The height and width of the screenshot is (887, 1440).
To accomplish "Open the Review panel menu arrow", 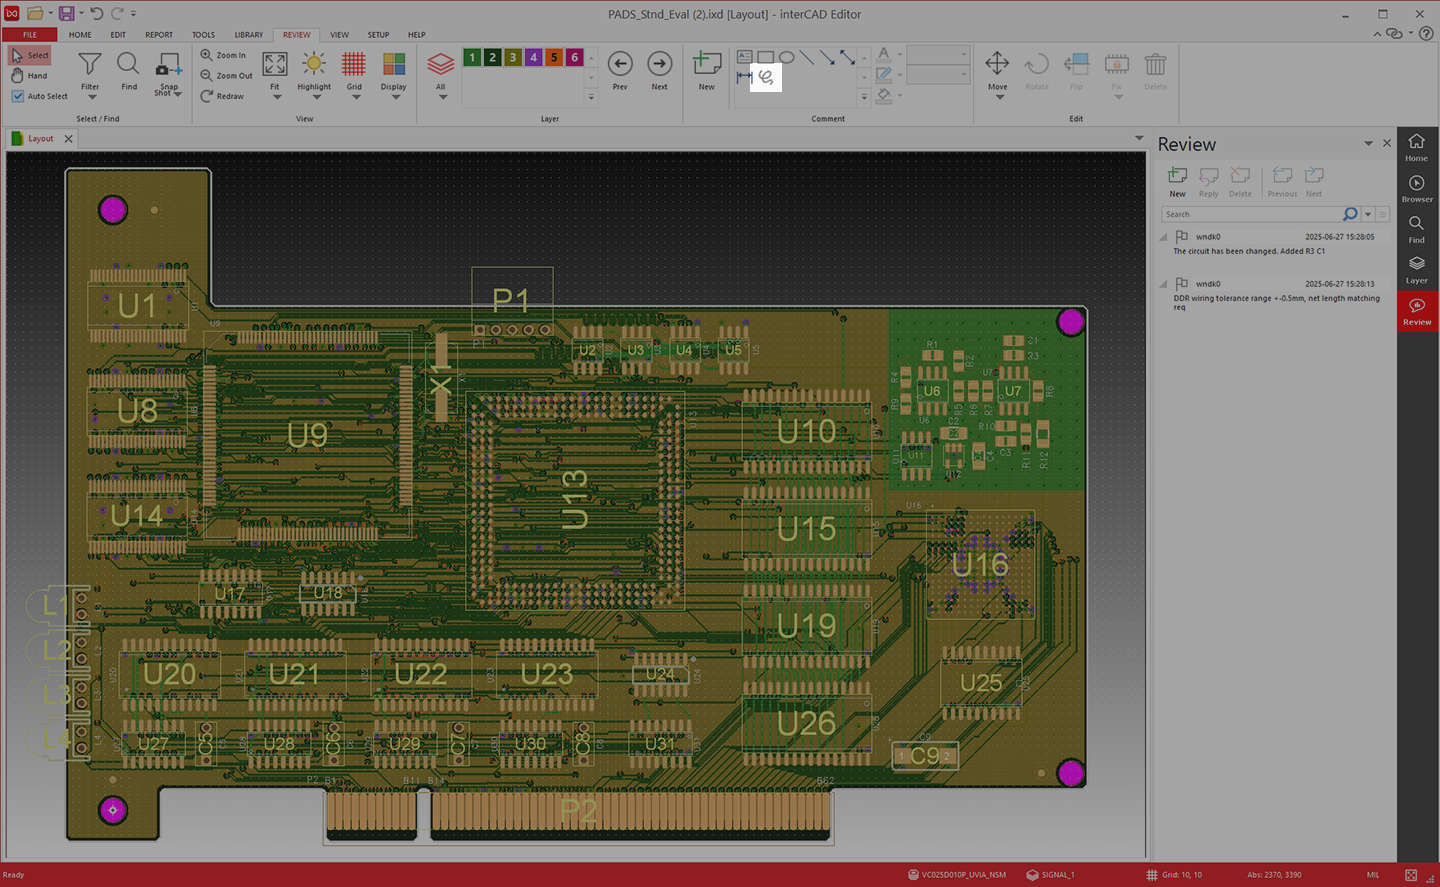I will (1368, 144).
